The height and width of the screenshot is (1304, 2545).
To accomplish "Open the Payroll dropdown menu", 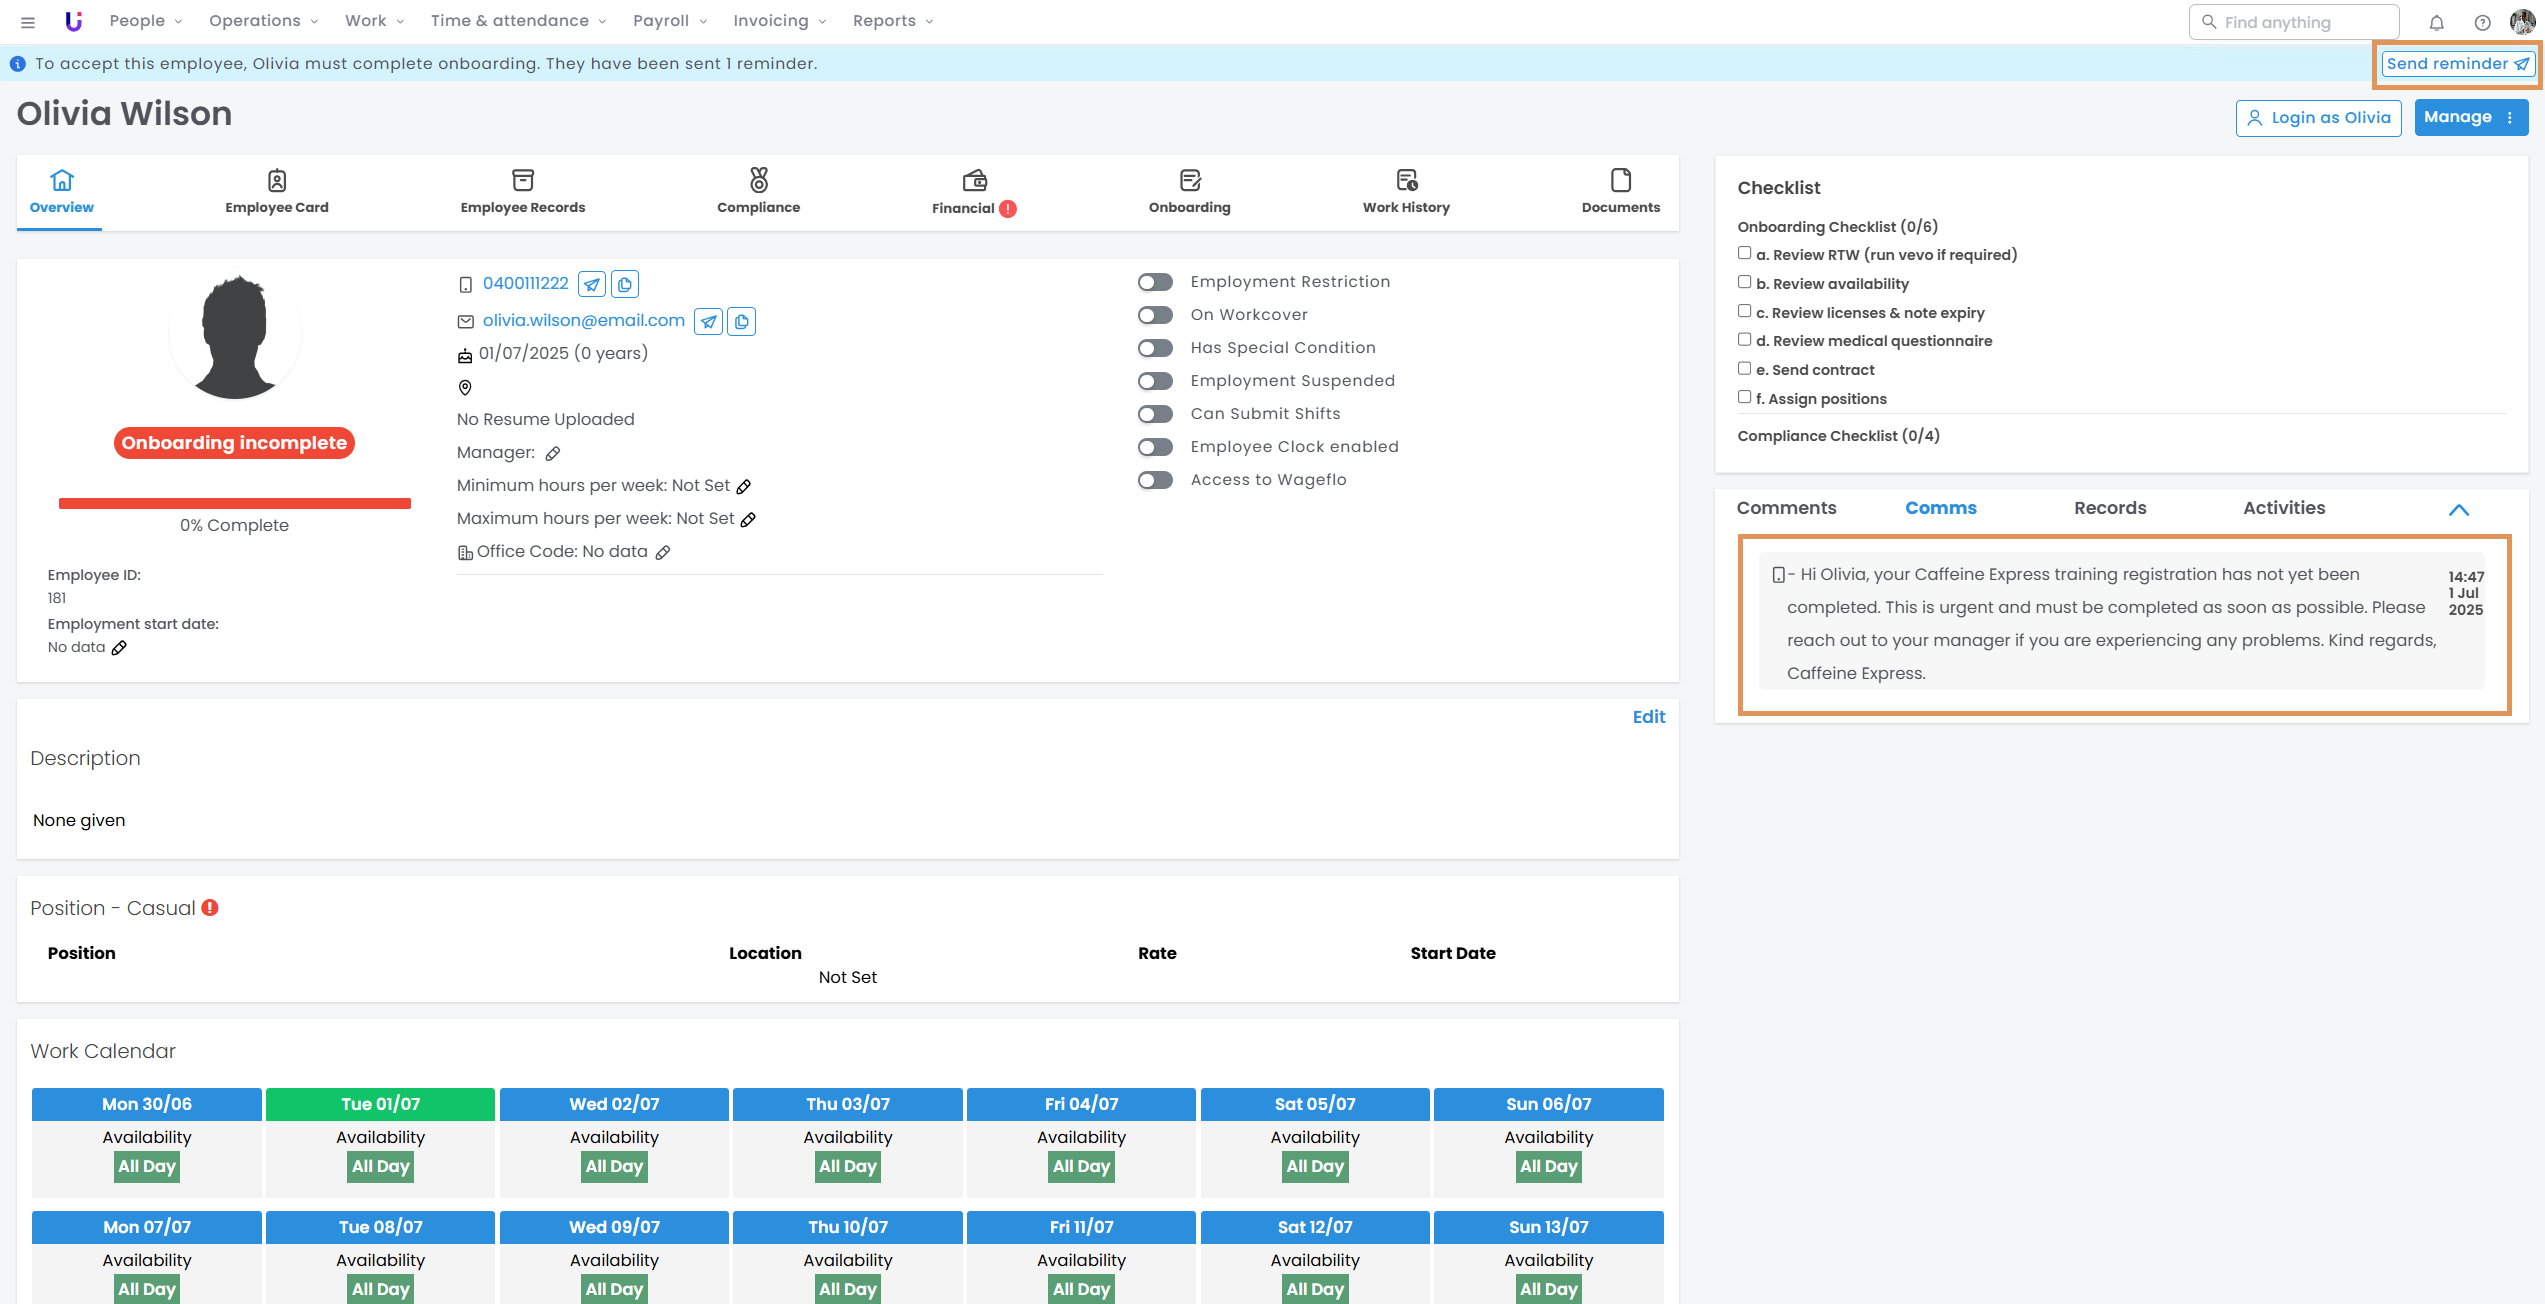I will pos(670,21).
